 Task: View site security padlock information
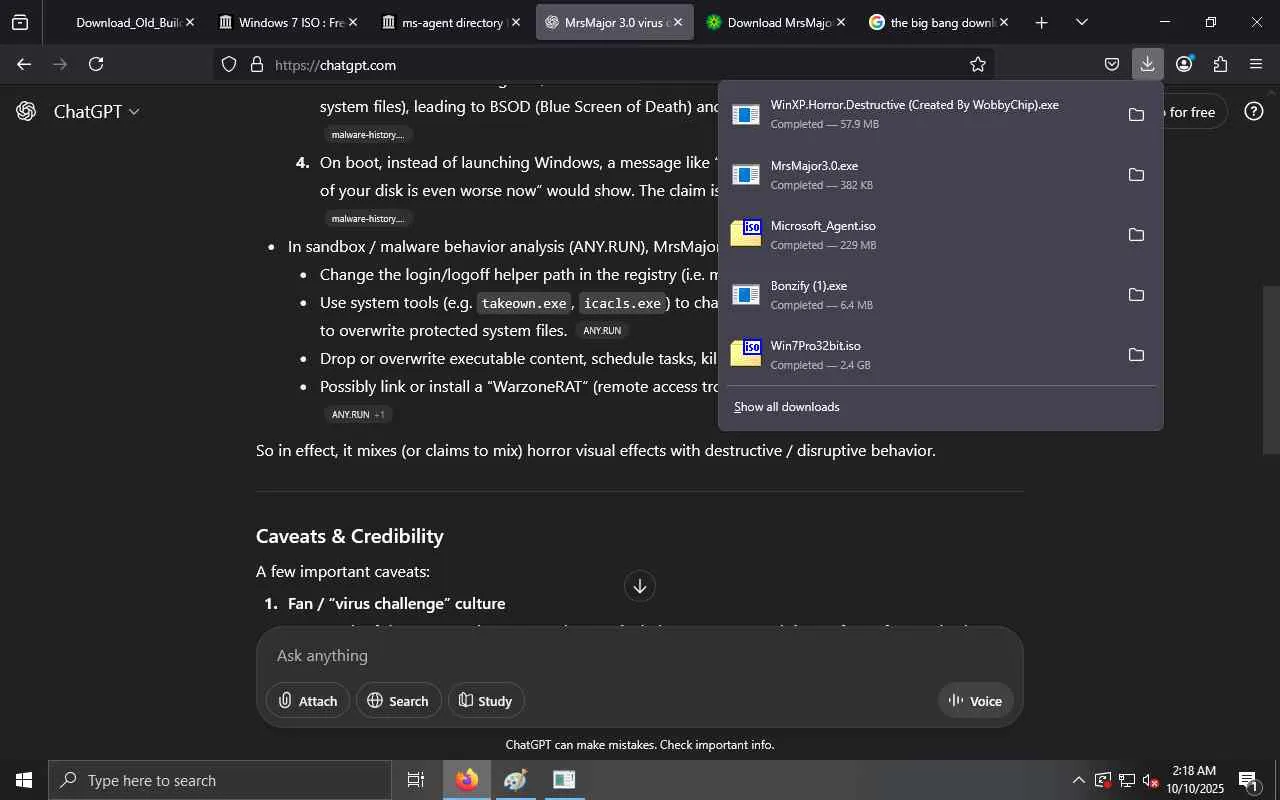[257, 65]
